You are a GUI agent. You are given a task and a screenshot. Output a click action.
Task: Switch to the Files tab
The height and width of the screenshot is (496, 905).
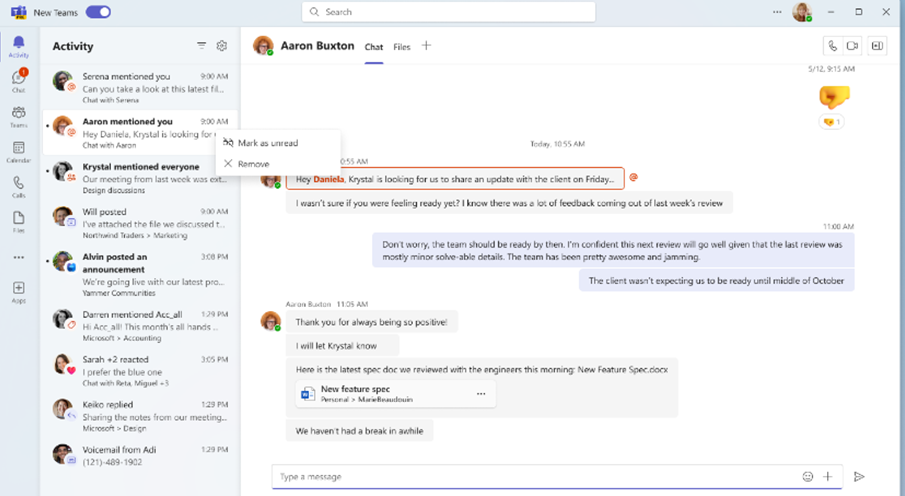(x=402, y=47)
